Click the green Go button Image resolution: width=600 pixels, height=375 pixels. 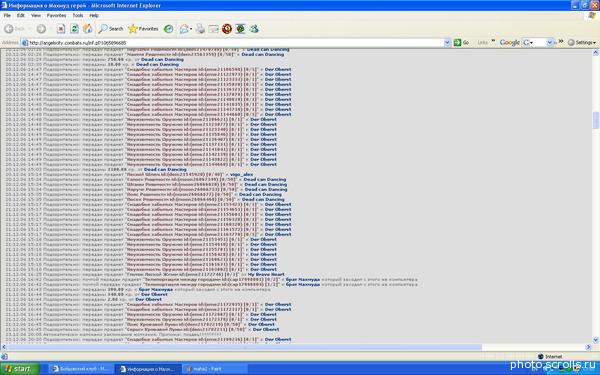pos(461,42)
